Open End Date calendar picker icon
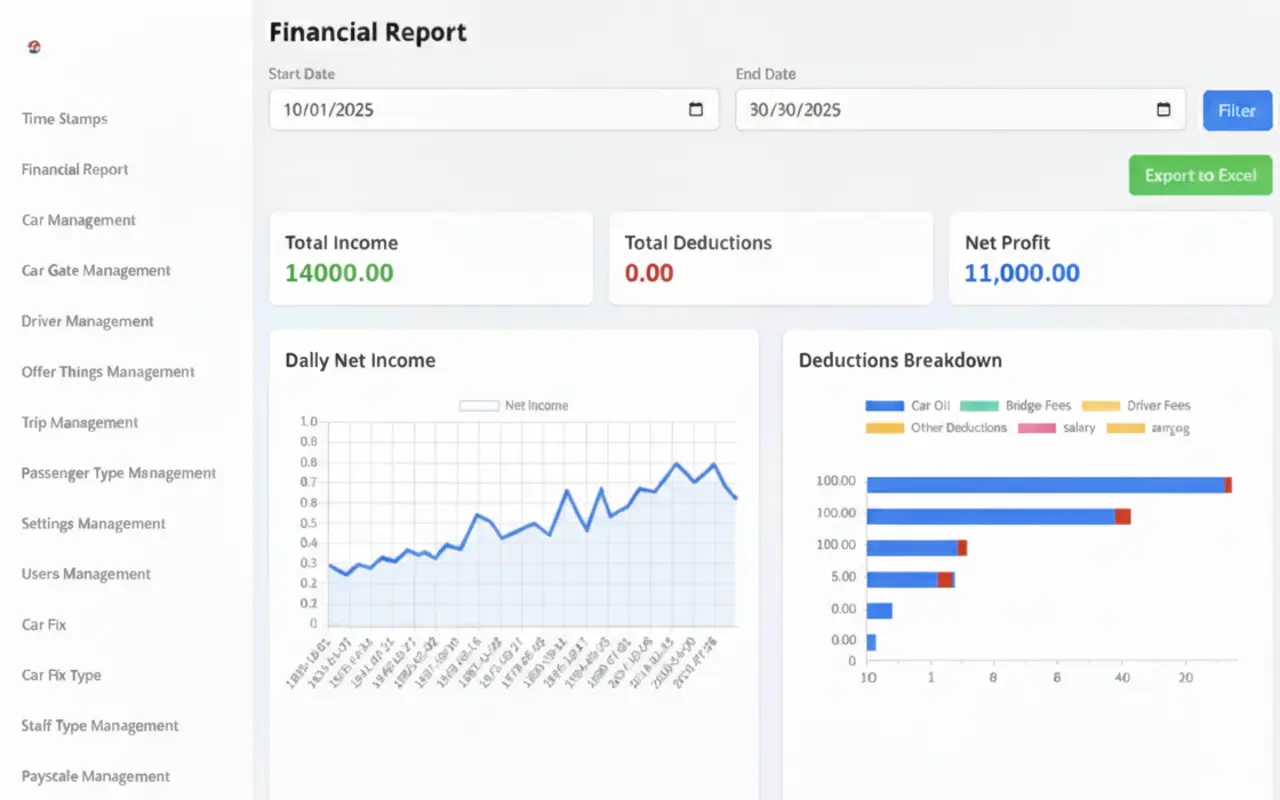The height and width of the screenshot is (800, 1280). coord(1163,110)
